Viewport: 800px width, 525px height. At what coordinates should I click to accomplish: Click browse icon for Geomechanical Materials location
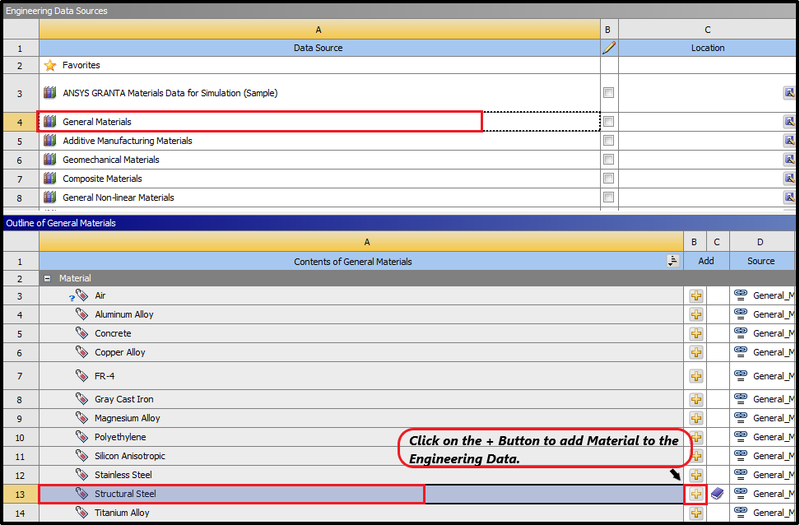[x=789, y=160]
